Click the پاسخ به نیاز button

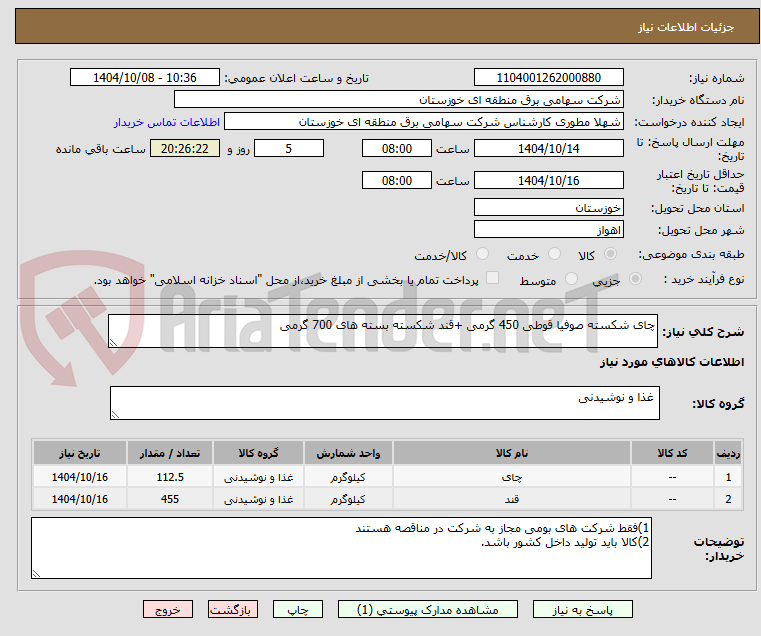[582, 609]
